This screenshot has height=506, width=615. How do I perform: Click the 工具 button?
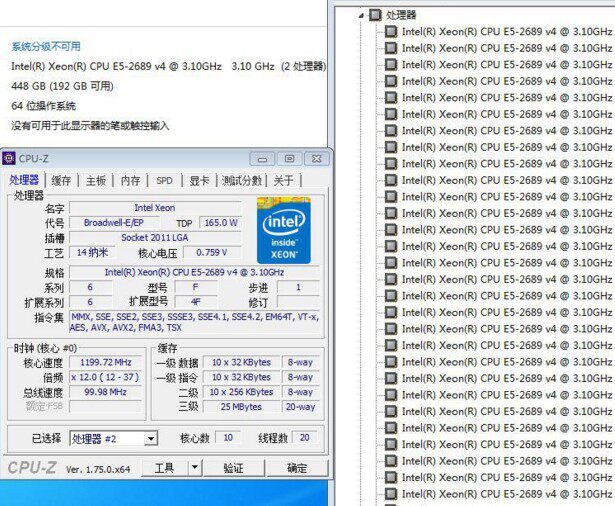[x=165, y=468]
